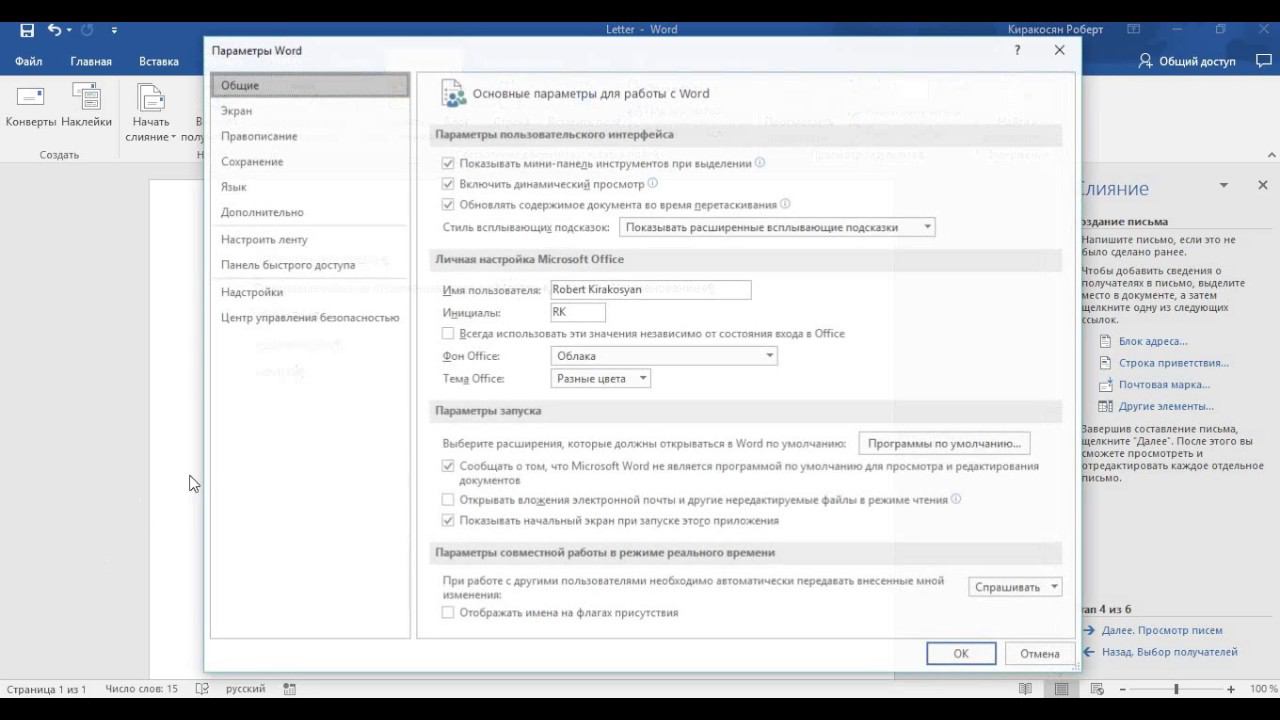Open the Дополнительно options category
1280x720 pixels.
click(310, 212)
